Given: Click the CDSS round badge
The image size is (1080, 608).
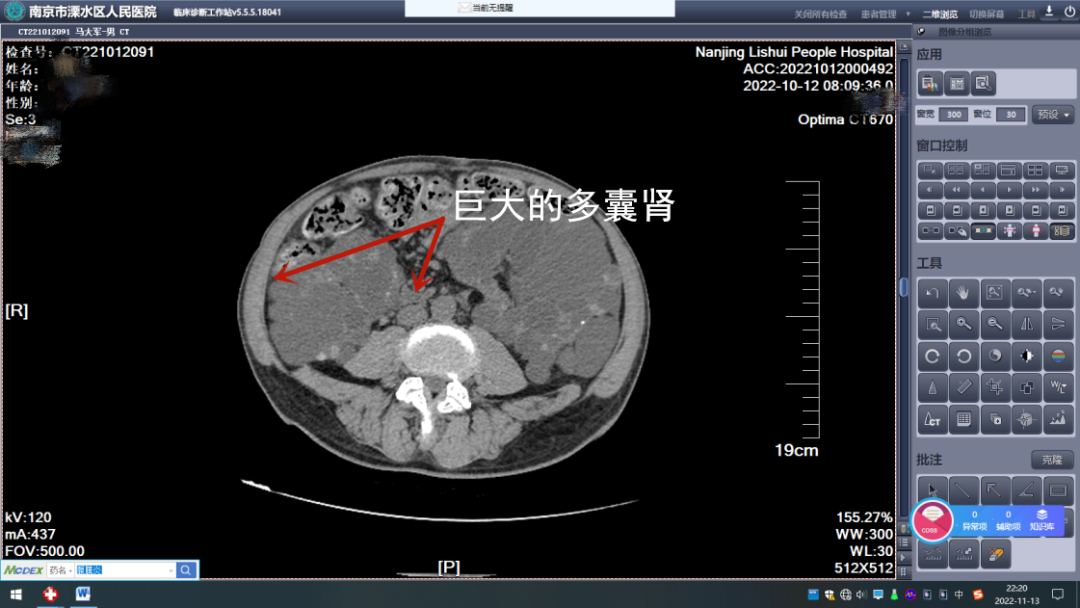Looking at the screenshot, I should [931, 521].
